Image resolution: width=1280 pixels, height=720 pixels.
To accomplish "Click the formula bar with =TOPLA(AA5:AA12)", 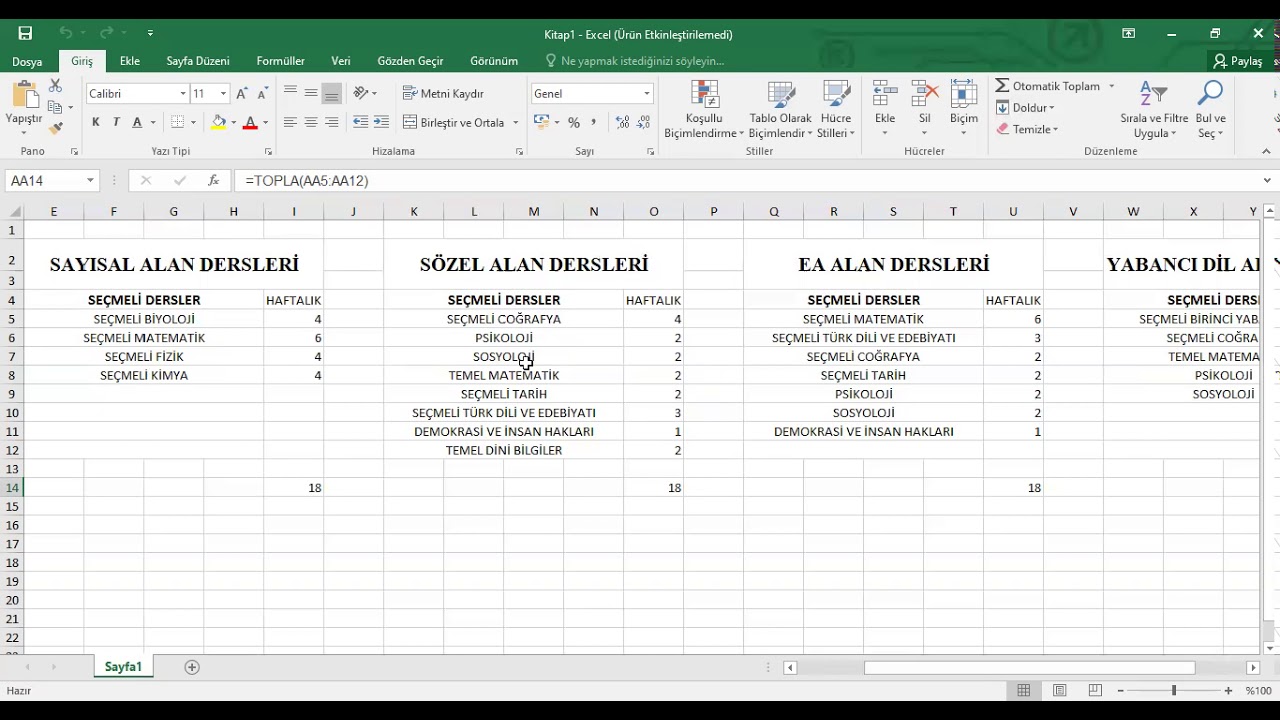I will 745,181.
